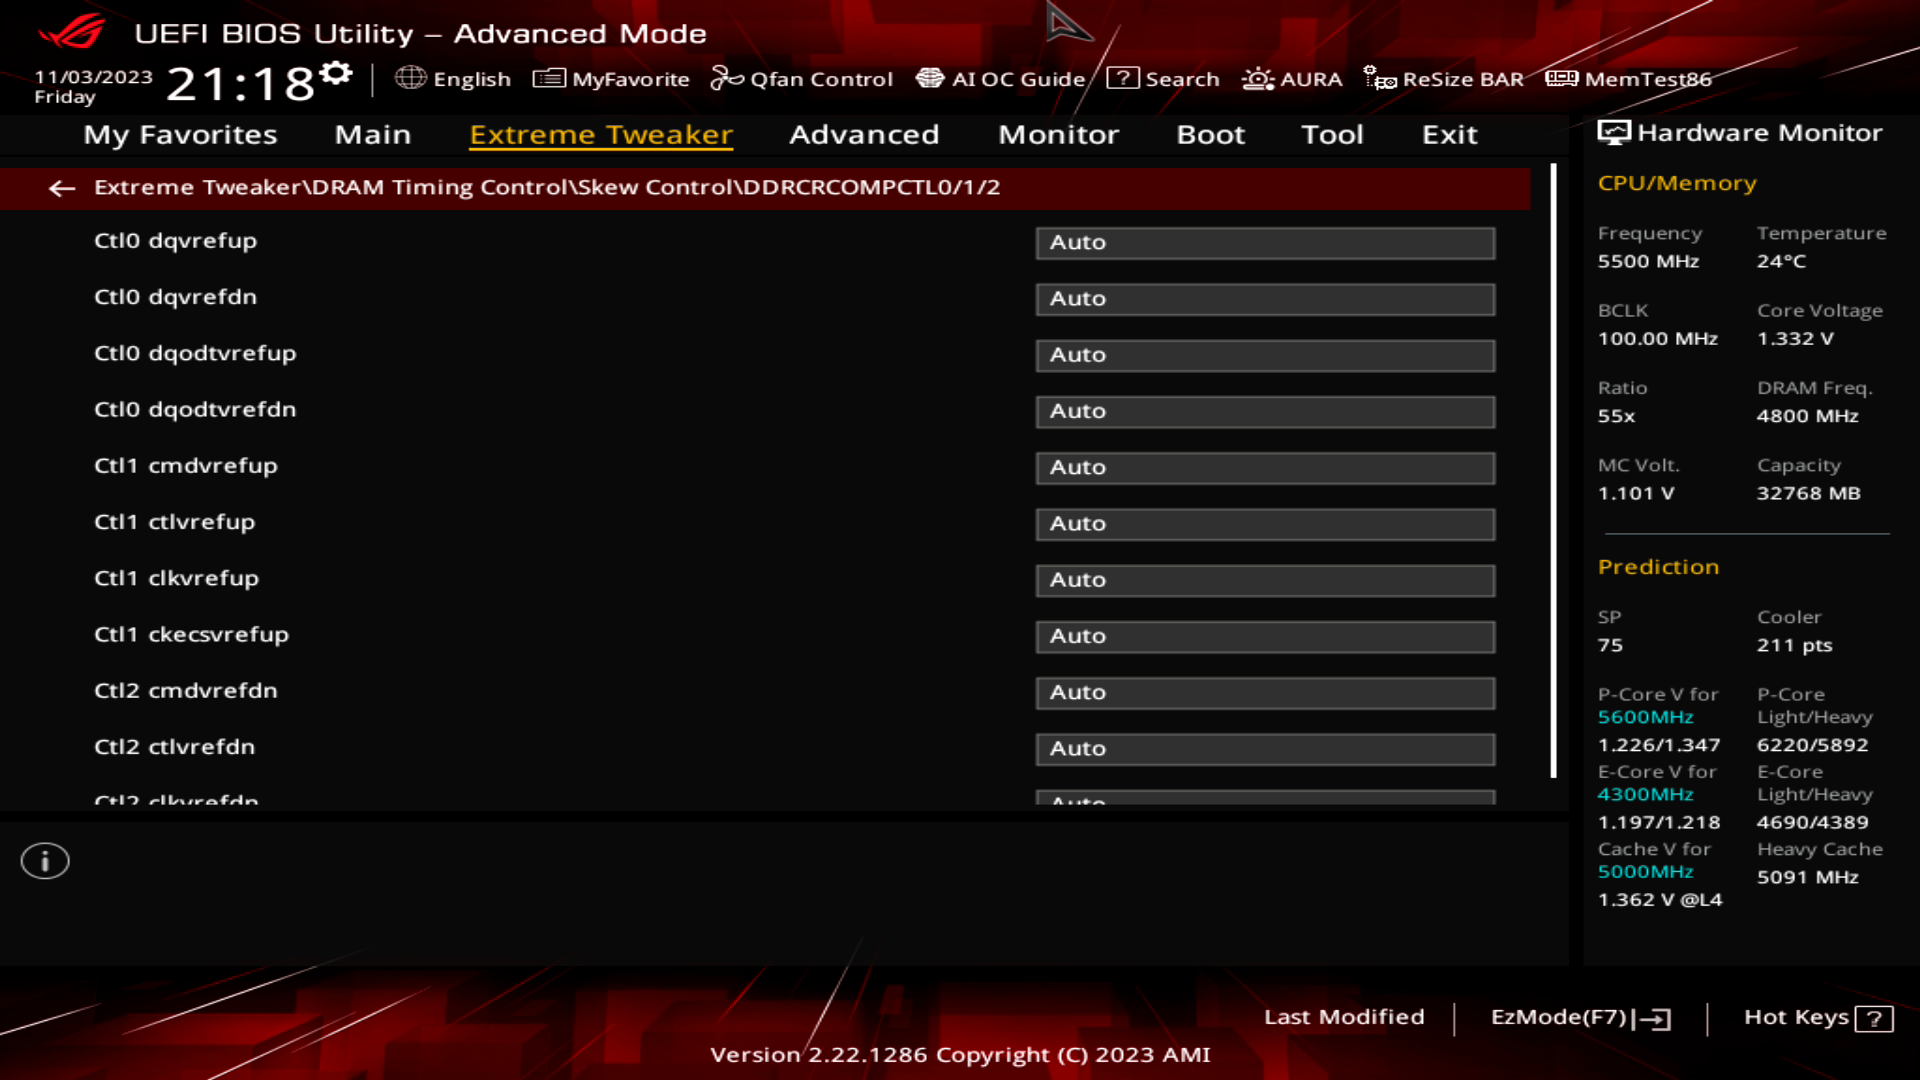The height and width of the screenshot is (1080, 1920).
Task: Toggle Ctl2 ctlvrefdn Auto setting
Action: pyautogui.click(x=1266, y=749)
